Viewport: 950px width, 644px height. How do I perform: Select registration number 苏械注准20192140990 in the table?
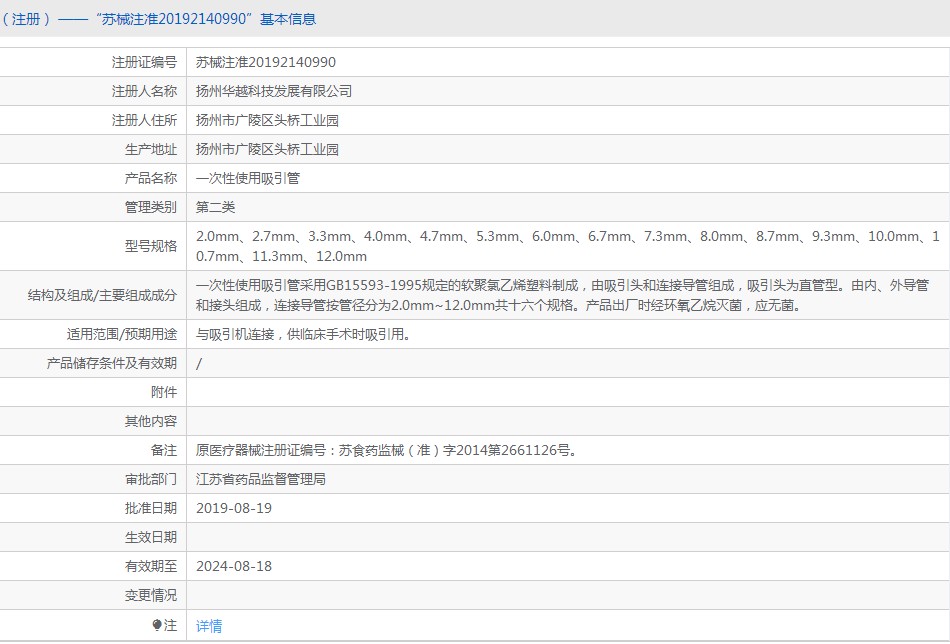pos(266,62)
